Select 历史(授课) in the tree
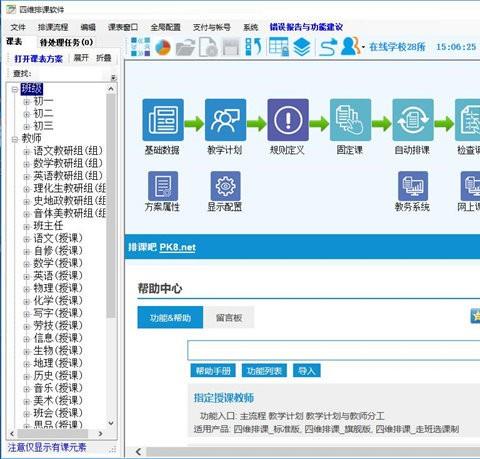This screenshot has width=480, height=459. coord(58,375)
